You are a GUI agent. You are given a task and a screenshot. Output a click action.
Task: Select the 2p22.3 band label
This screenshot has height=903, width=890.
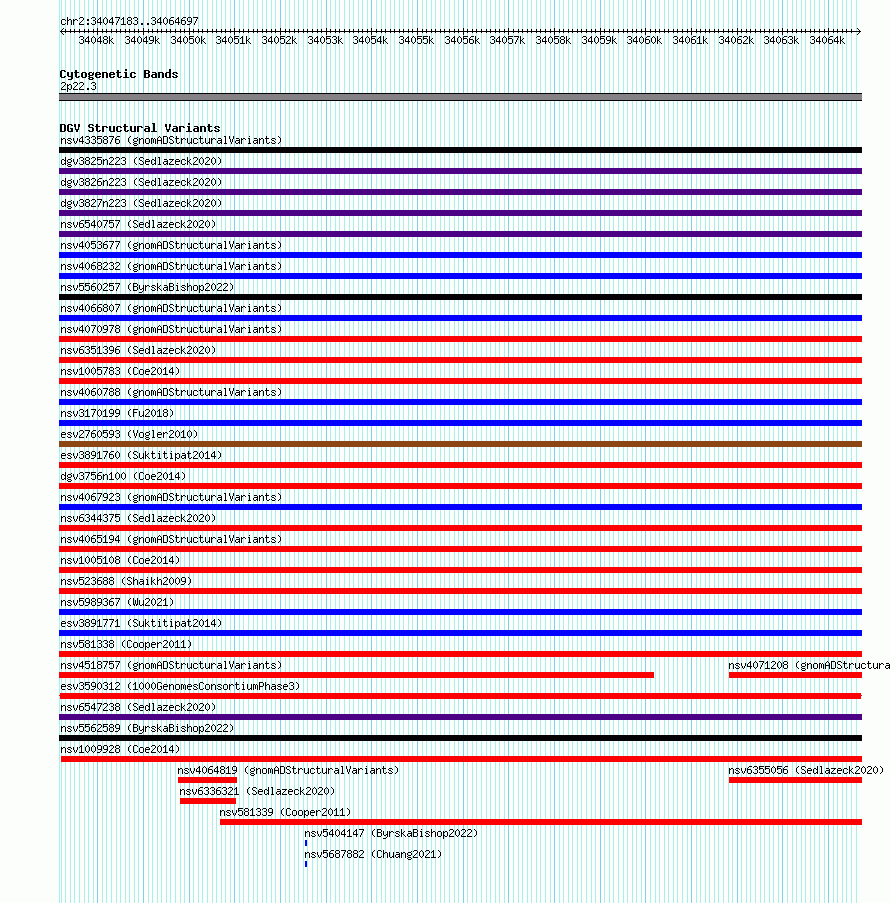coord(78,86)
